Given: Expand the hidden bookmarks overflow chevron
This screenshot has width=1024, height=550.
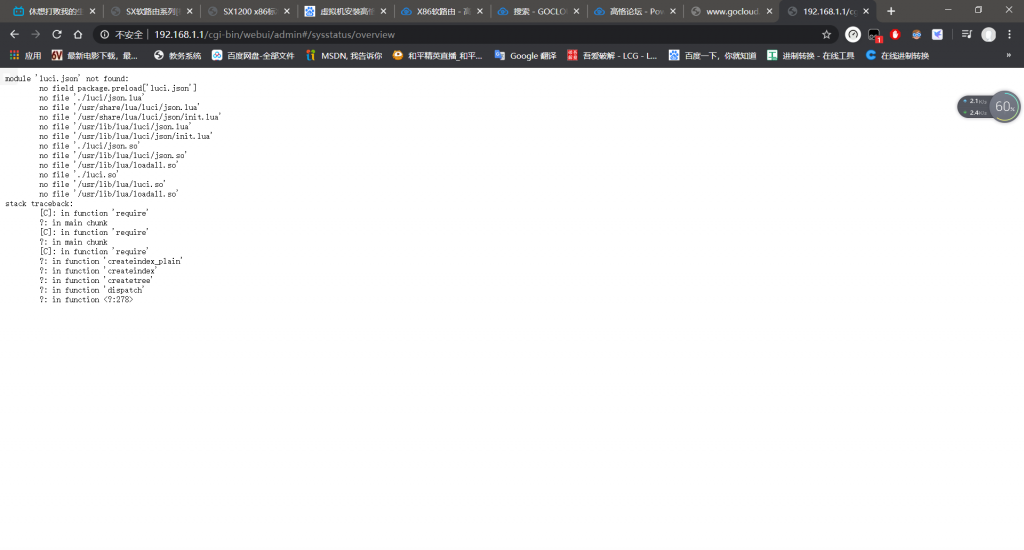Looking at the screenshot, I should click(1008, 56).
